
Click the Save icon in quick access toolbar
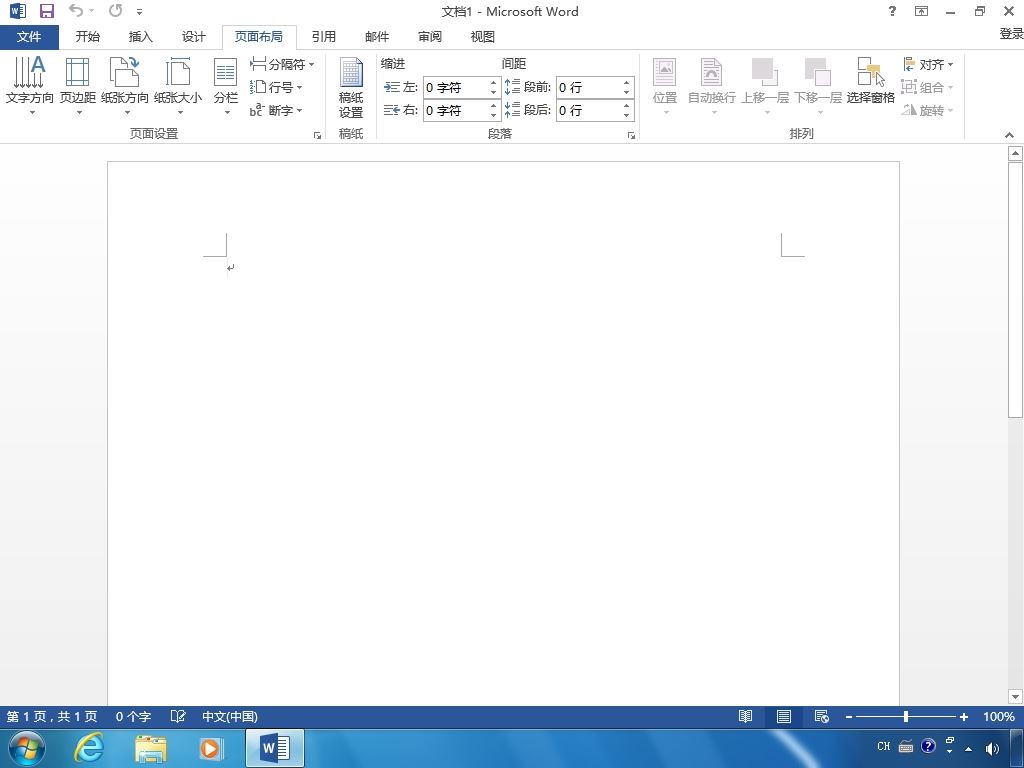tap(46, 11)
